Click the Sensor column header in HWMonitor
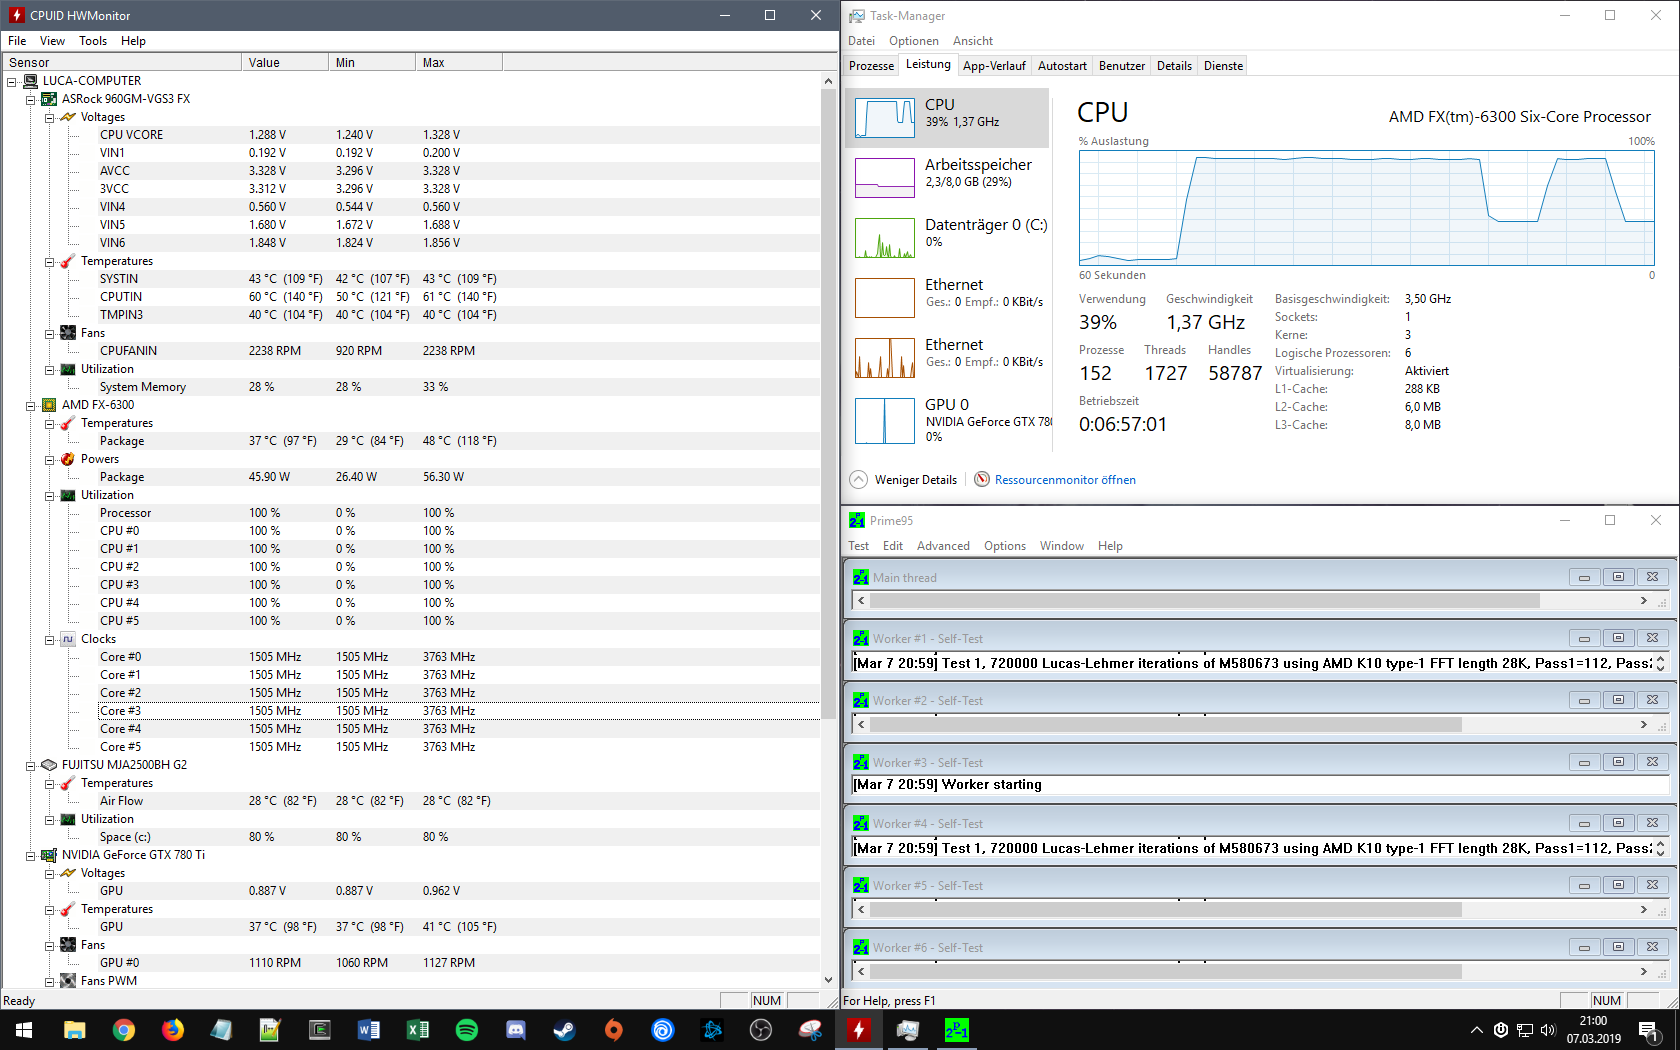Viewport: 1680px width, 1050px height. 121,62
